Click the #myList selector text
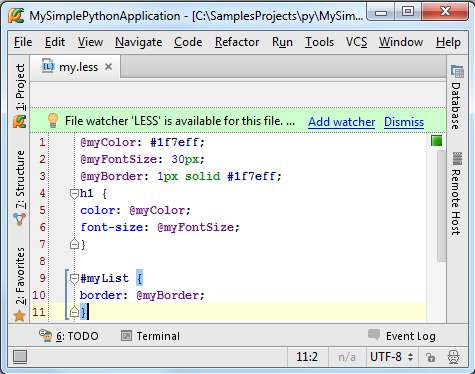The width and height of the screenshot is (475, 374). (104, 278)
